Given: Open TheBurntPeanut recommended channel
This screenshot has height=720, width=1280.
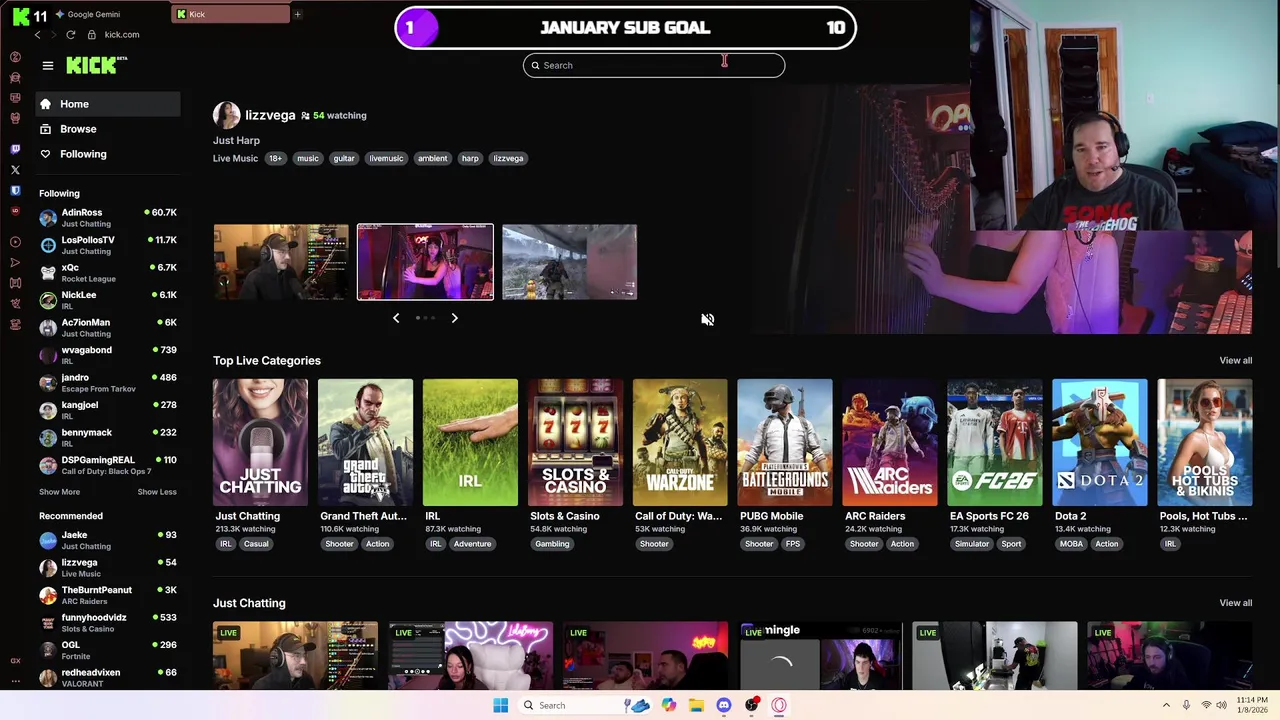Looking at the screenshot, I should [108, 595].
